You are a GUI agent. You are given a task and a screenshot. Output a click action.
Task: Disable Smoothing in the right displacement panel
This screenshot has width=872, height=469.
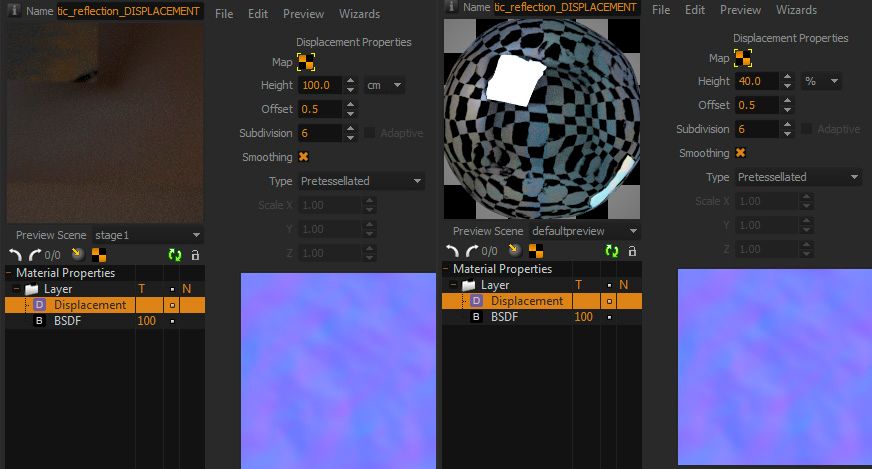pyautogui.click(x=741, y=153)
